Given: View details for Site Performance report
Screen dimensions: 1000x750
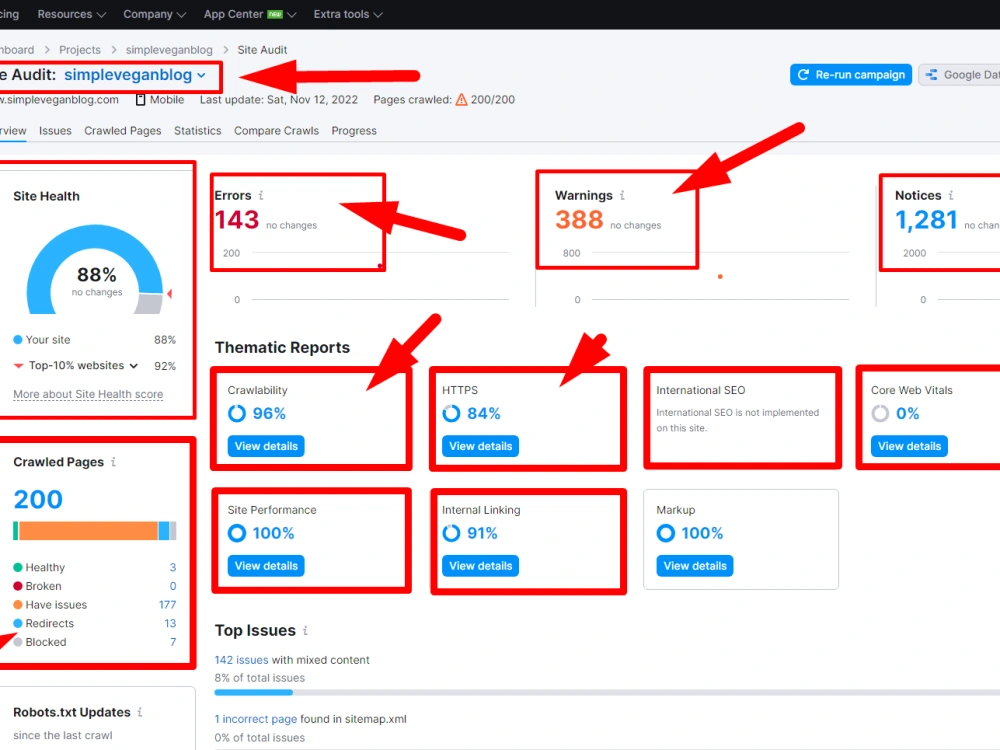Looking at the screenshot, I should pos(266,566).
